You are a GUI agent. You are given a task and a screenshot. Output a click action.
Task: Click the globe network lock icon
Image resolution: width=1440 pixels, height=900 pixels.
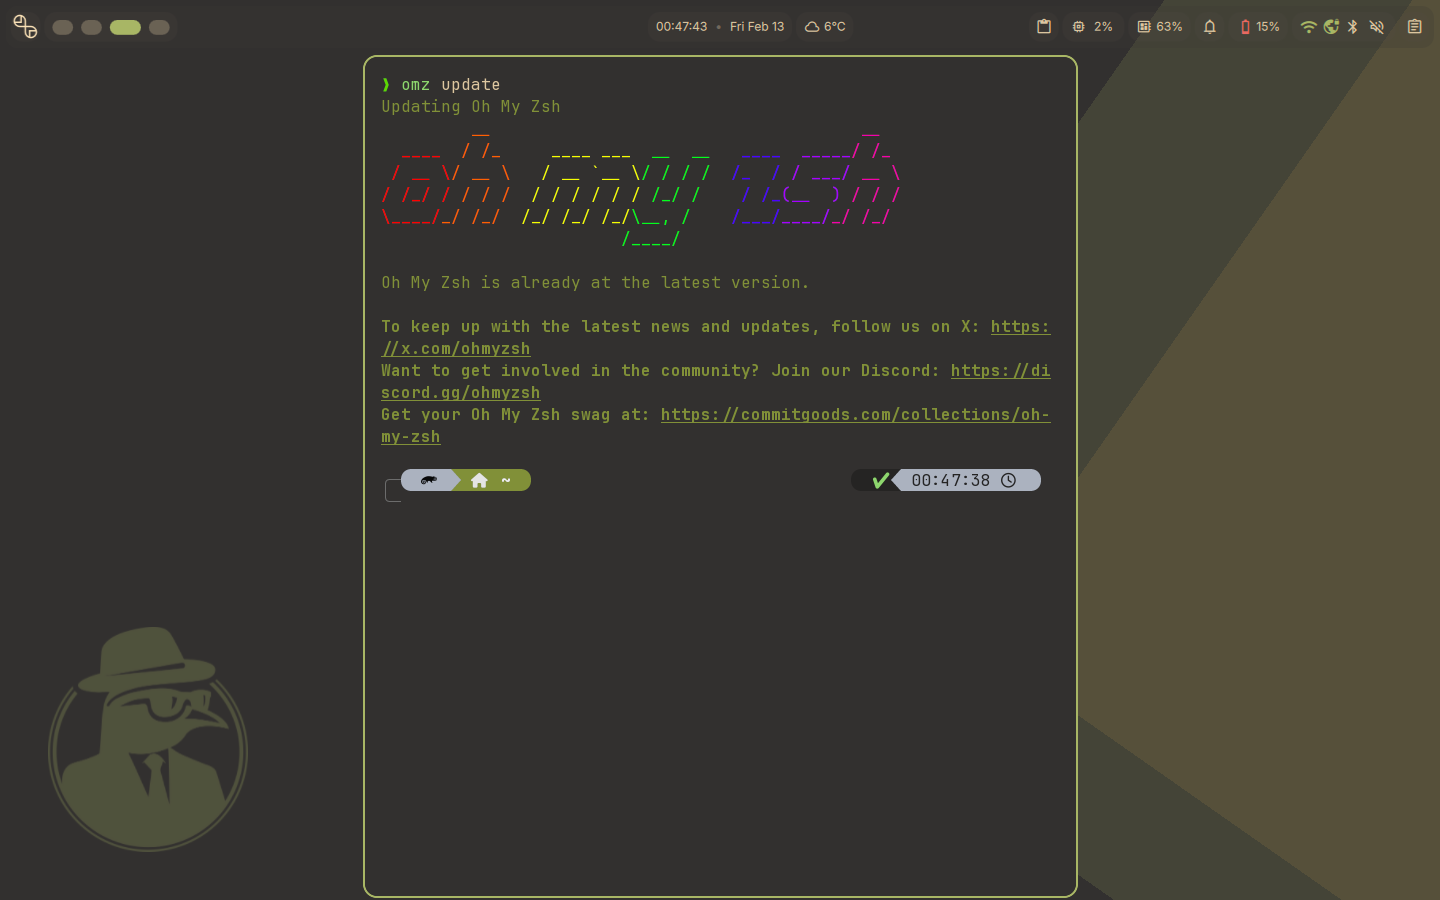click(x=1331, y=27)
